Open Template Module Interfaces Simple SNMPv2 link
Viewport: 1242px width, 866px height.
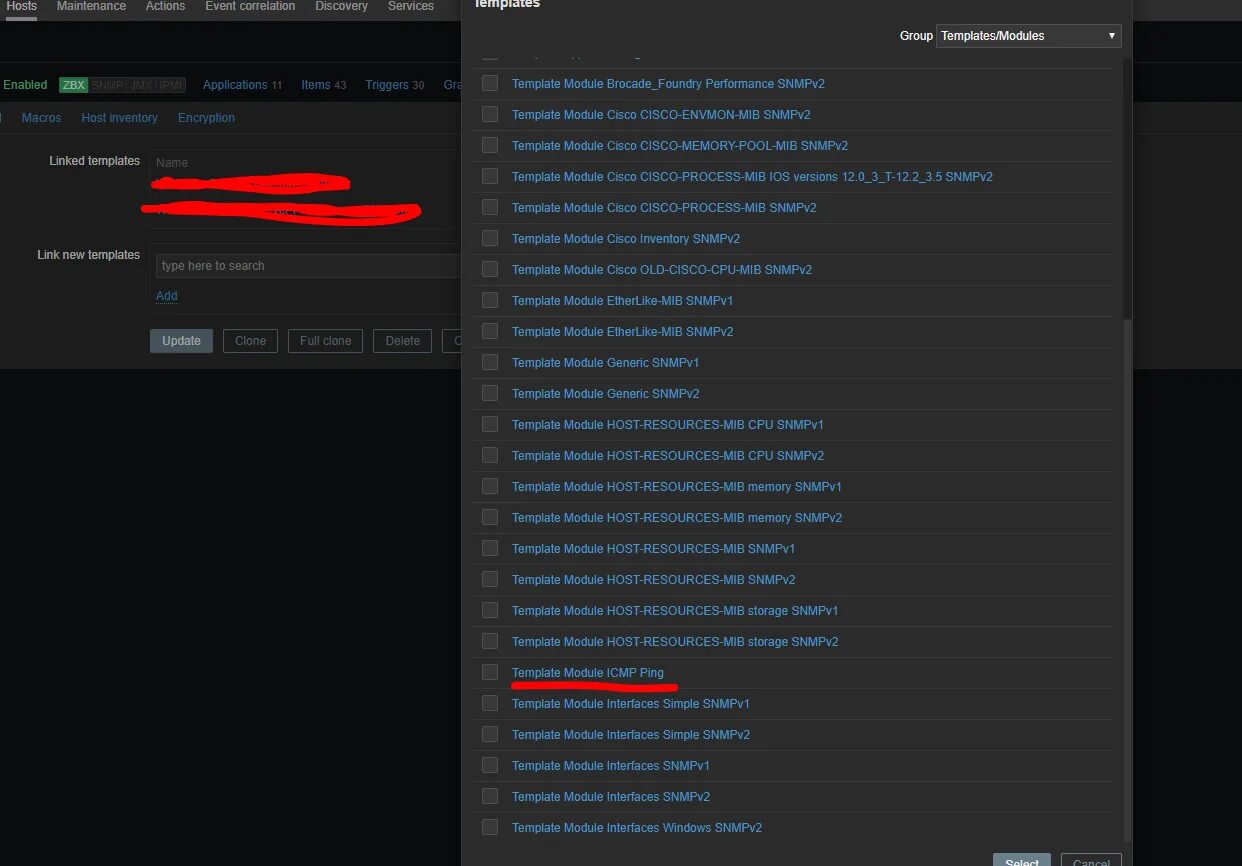[x=631, y=735]
